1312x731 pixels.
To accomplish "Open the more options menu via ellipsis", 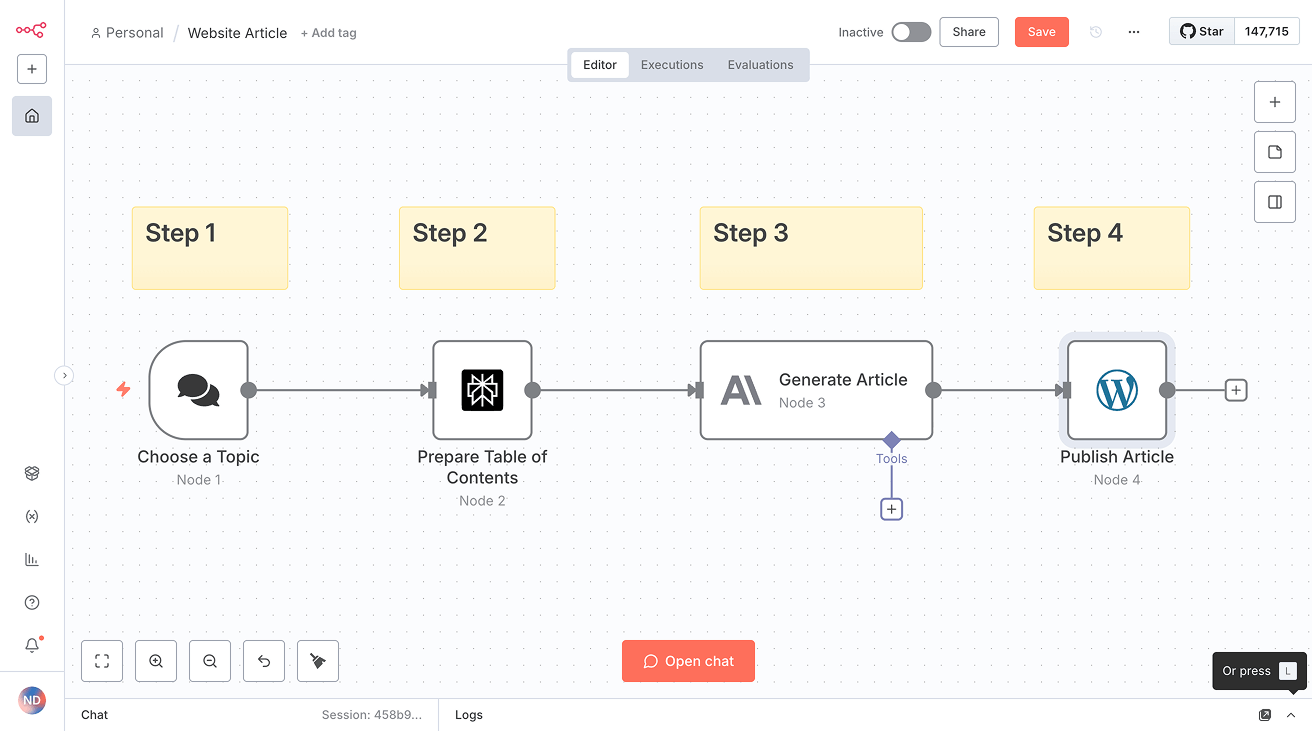I will [x=1134, y=32].
